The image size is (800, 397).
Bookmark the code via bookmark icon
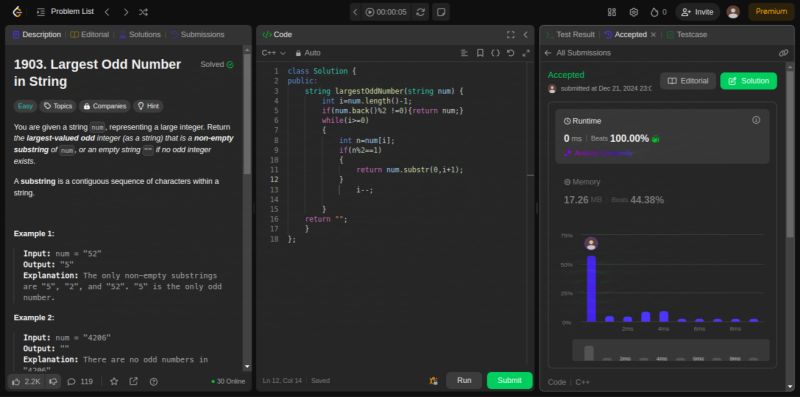pos(480,53)
